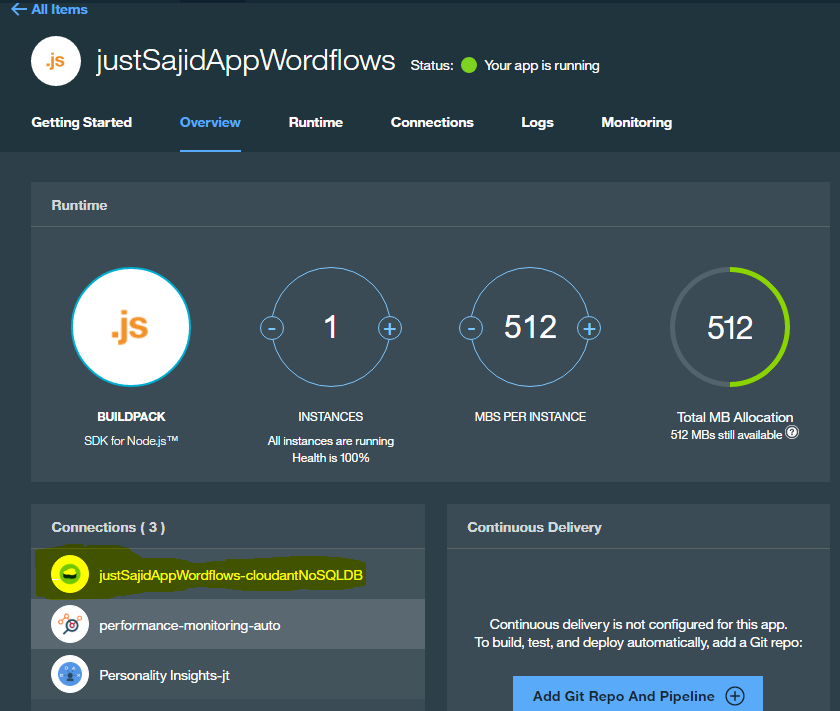Click the Health is 100% text
Image resolution: width=840 pixels, height=711 pixels.
331,458
